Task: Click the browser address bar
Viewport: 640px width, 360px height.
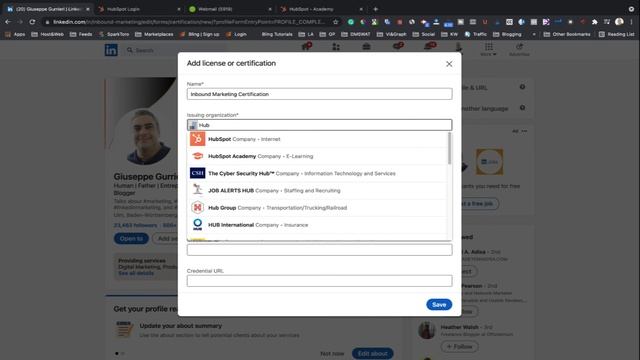Action: [x=188, y=22]
